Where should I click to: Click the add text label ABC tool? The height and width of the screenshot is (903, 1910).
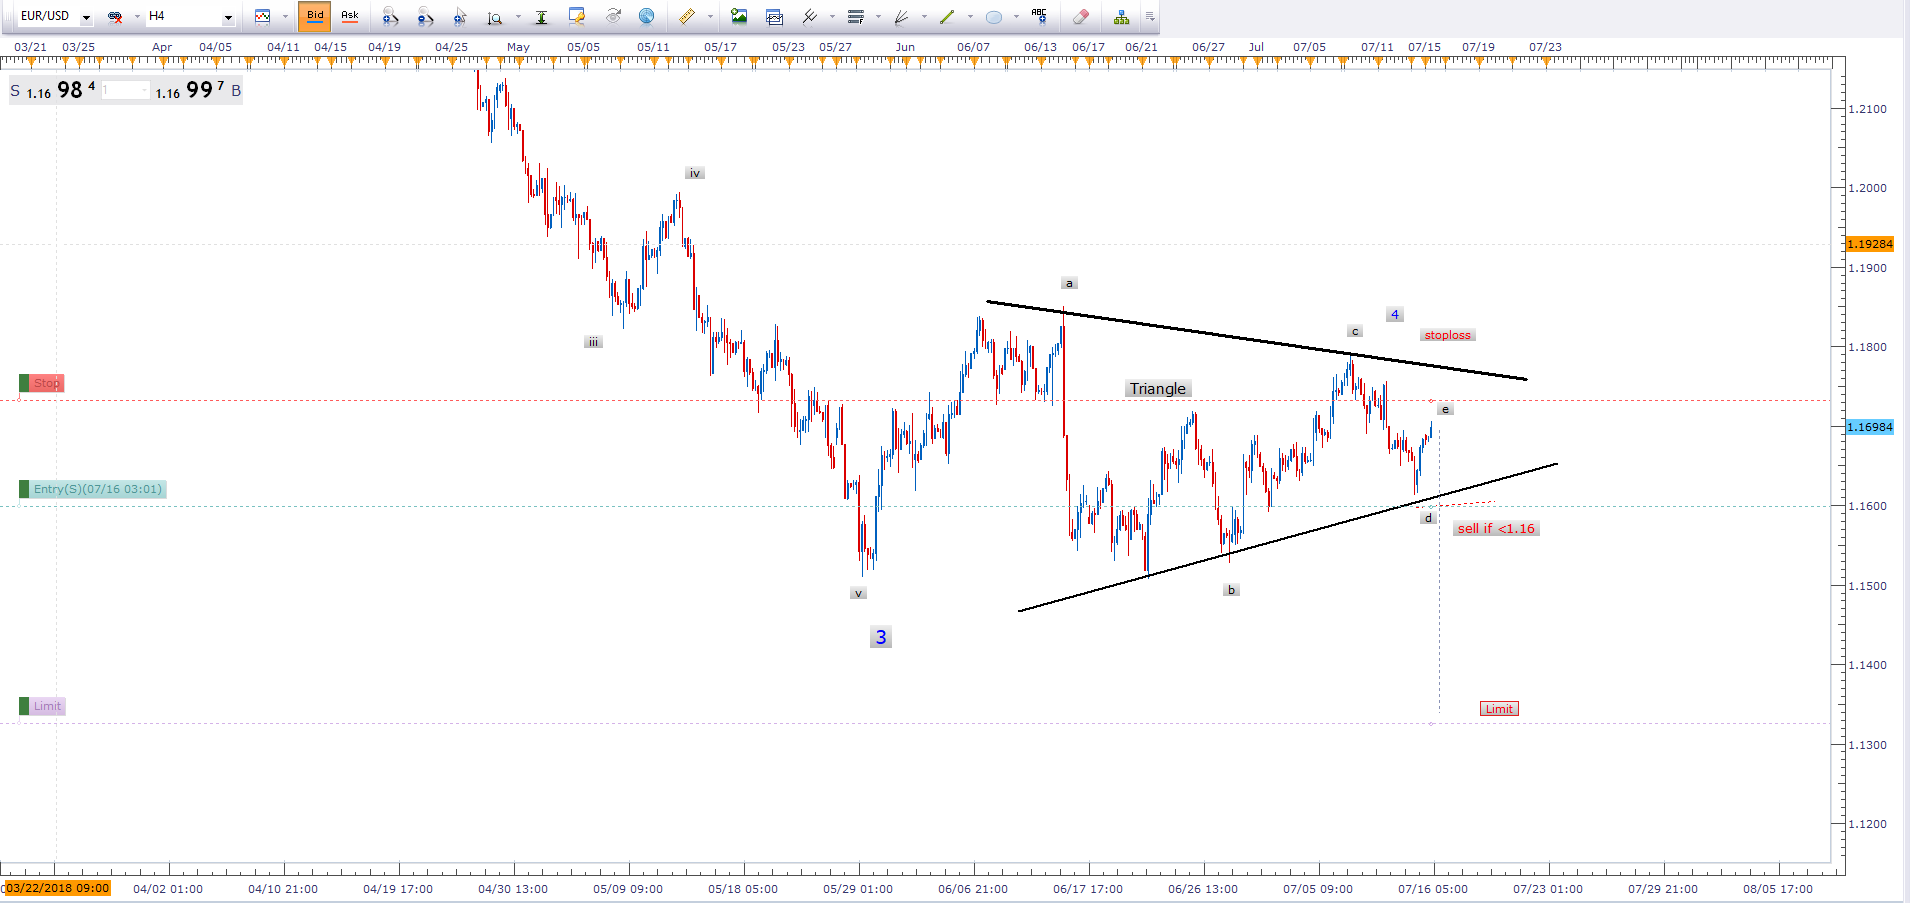coord(1039,16)
